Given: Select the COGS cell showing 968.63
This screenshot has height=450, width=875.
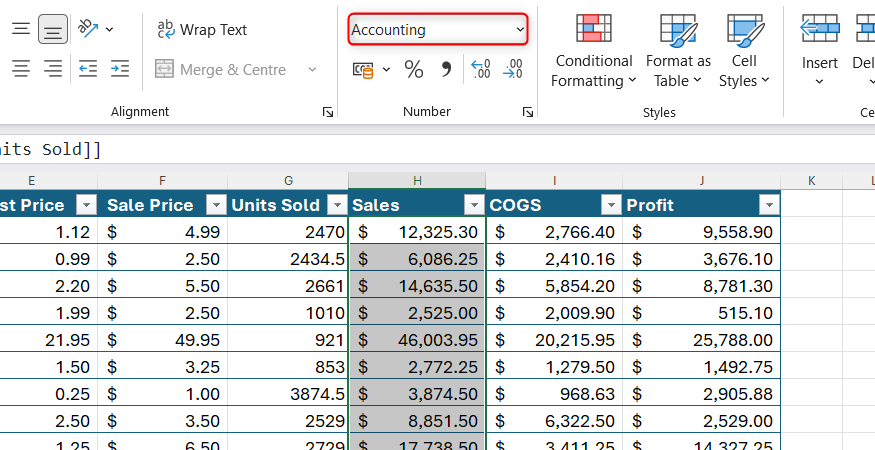Looking at the screenshot, I should tap(554, 394).
